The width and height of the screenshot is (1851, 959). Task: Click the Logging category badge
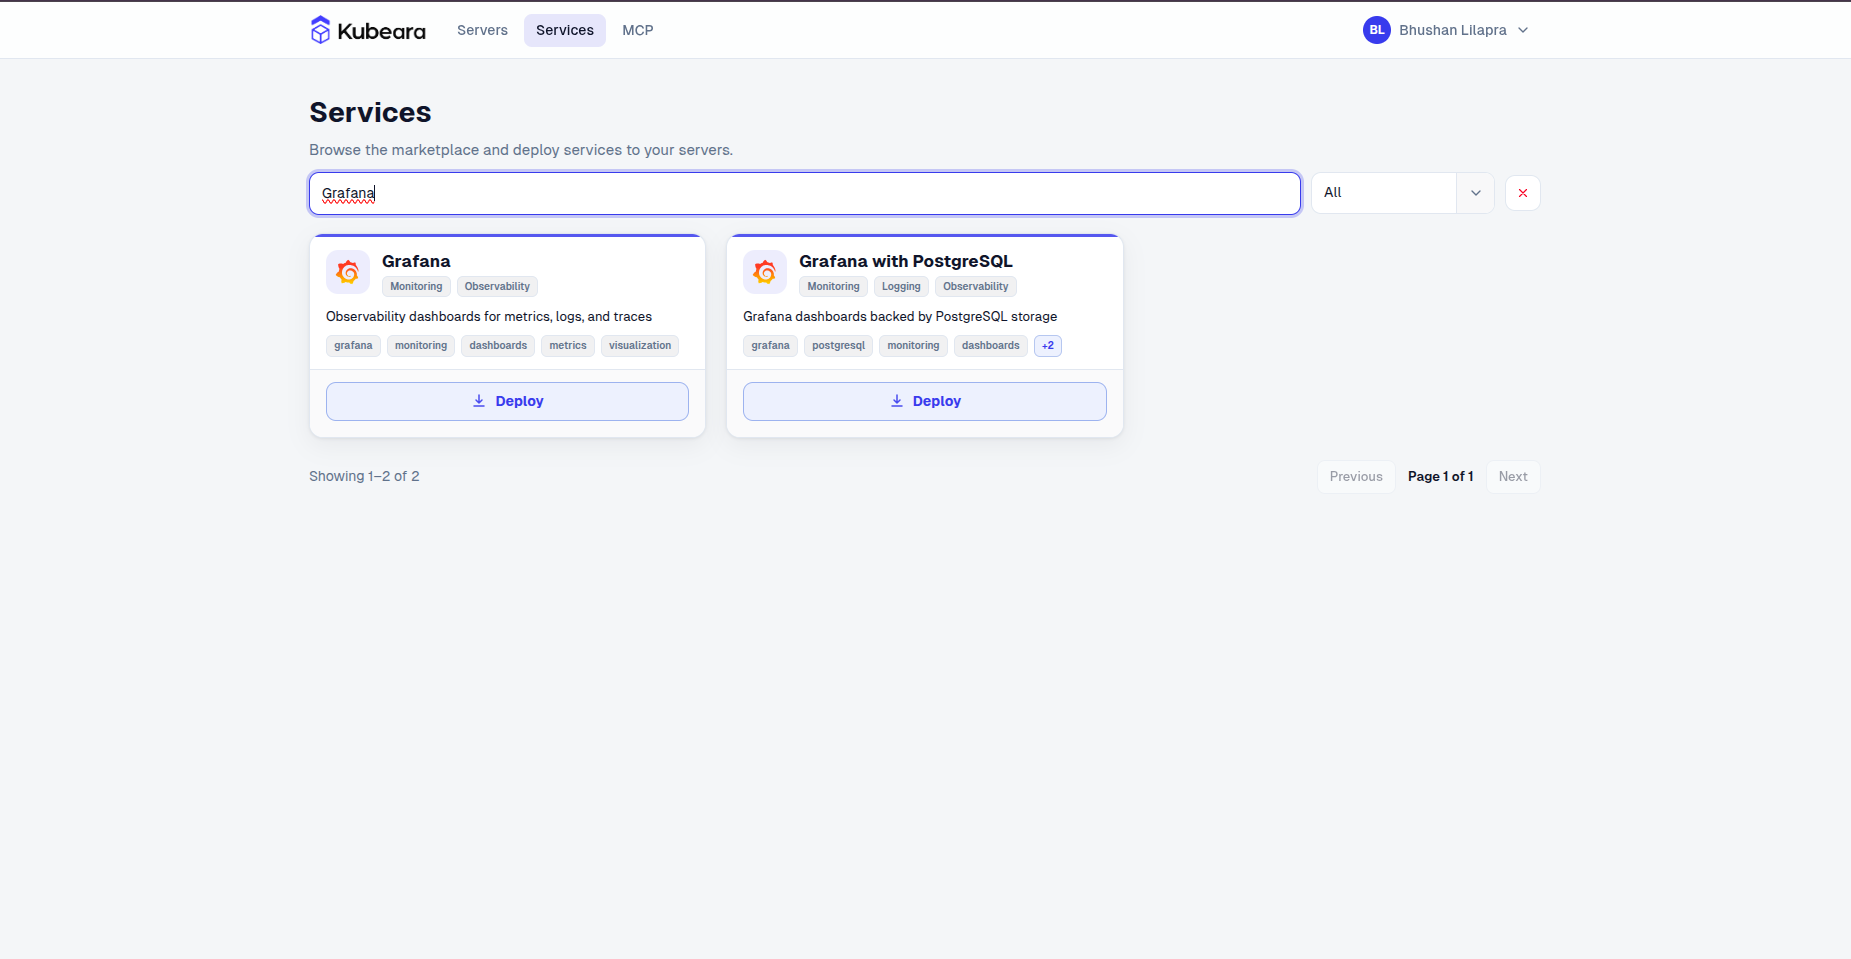(x=901, y=287)
